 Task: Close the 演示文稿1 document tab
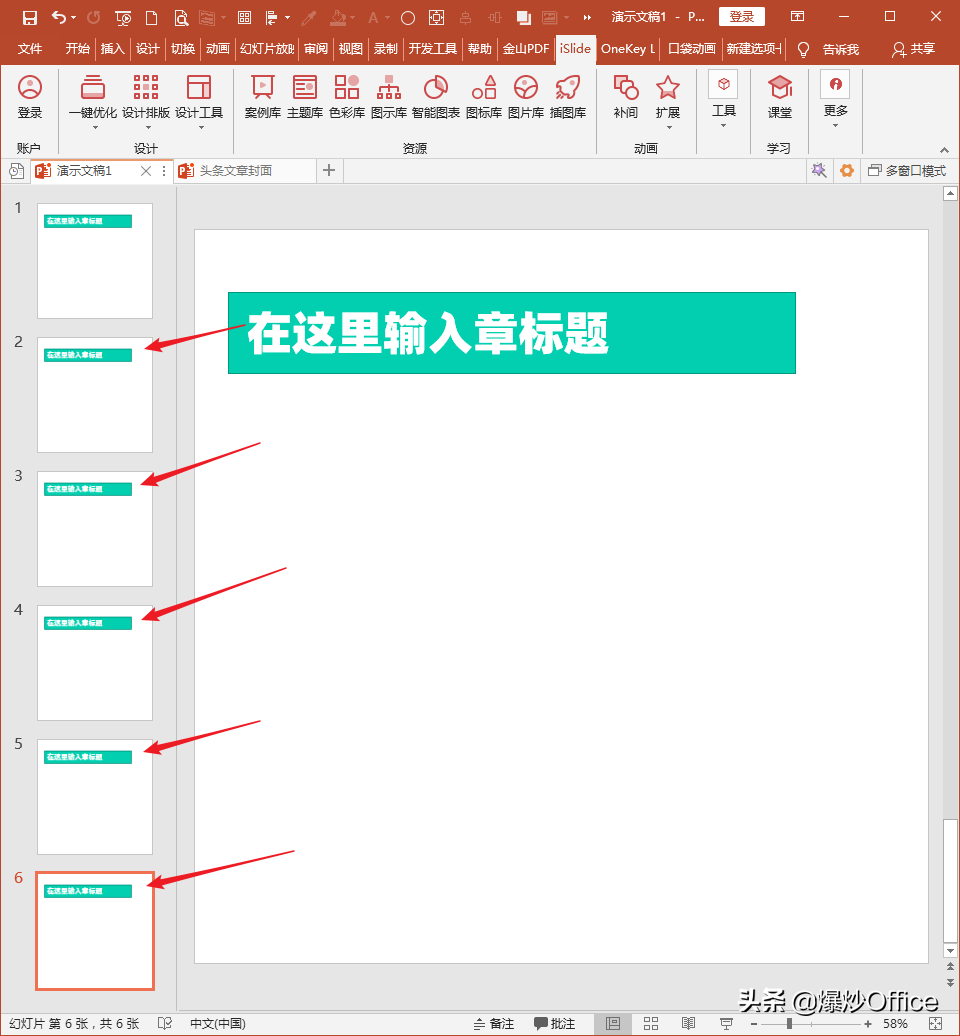(x=146, y=171)
